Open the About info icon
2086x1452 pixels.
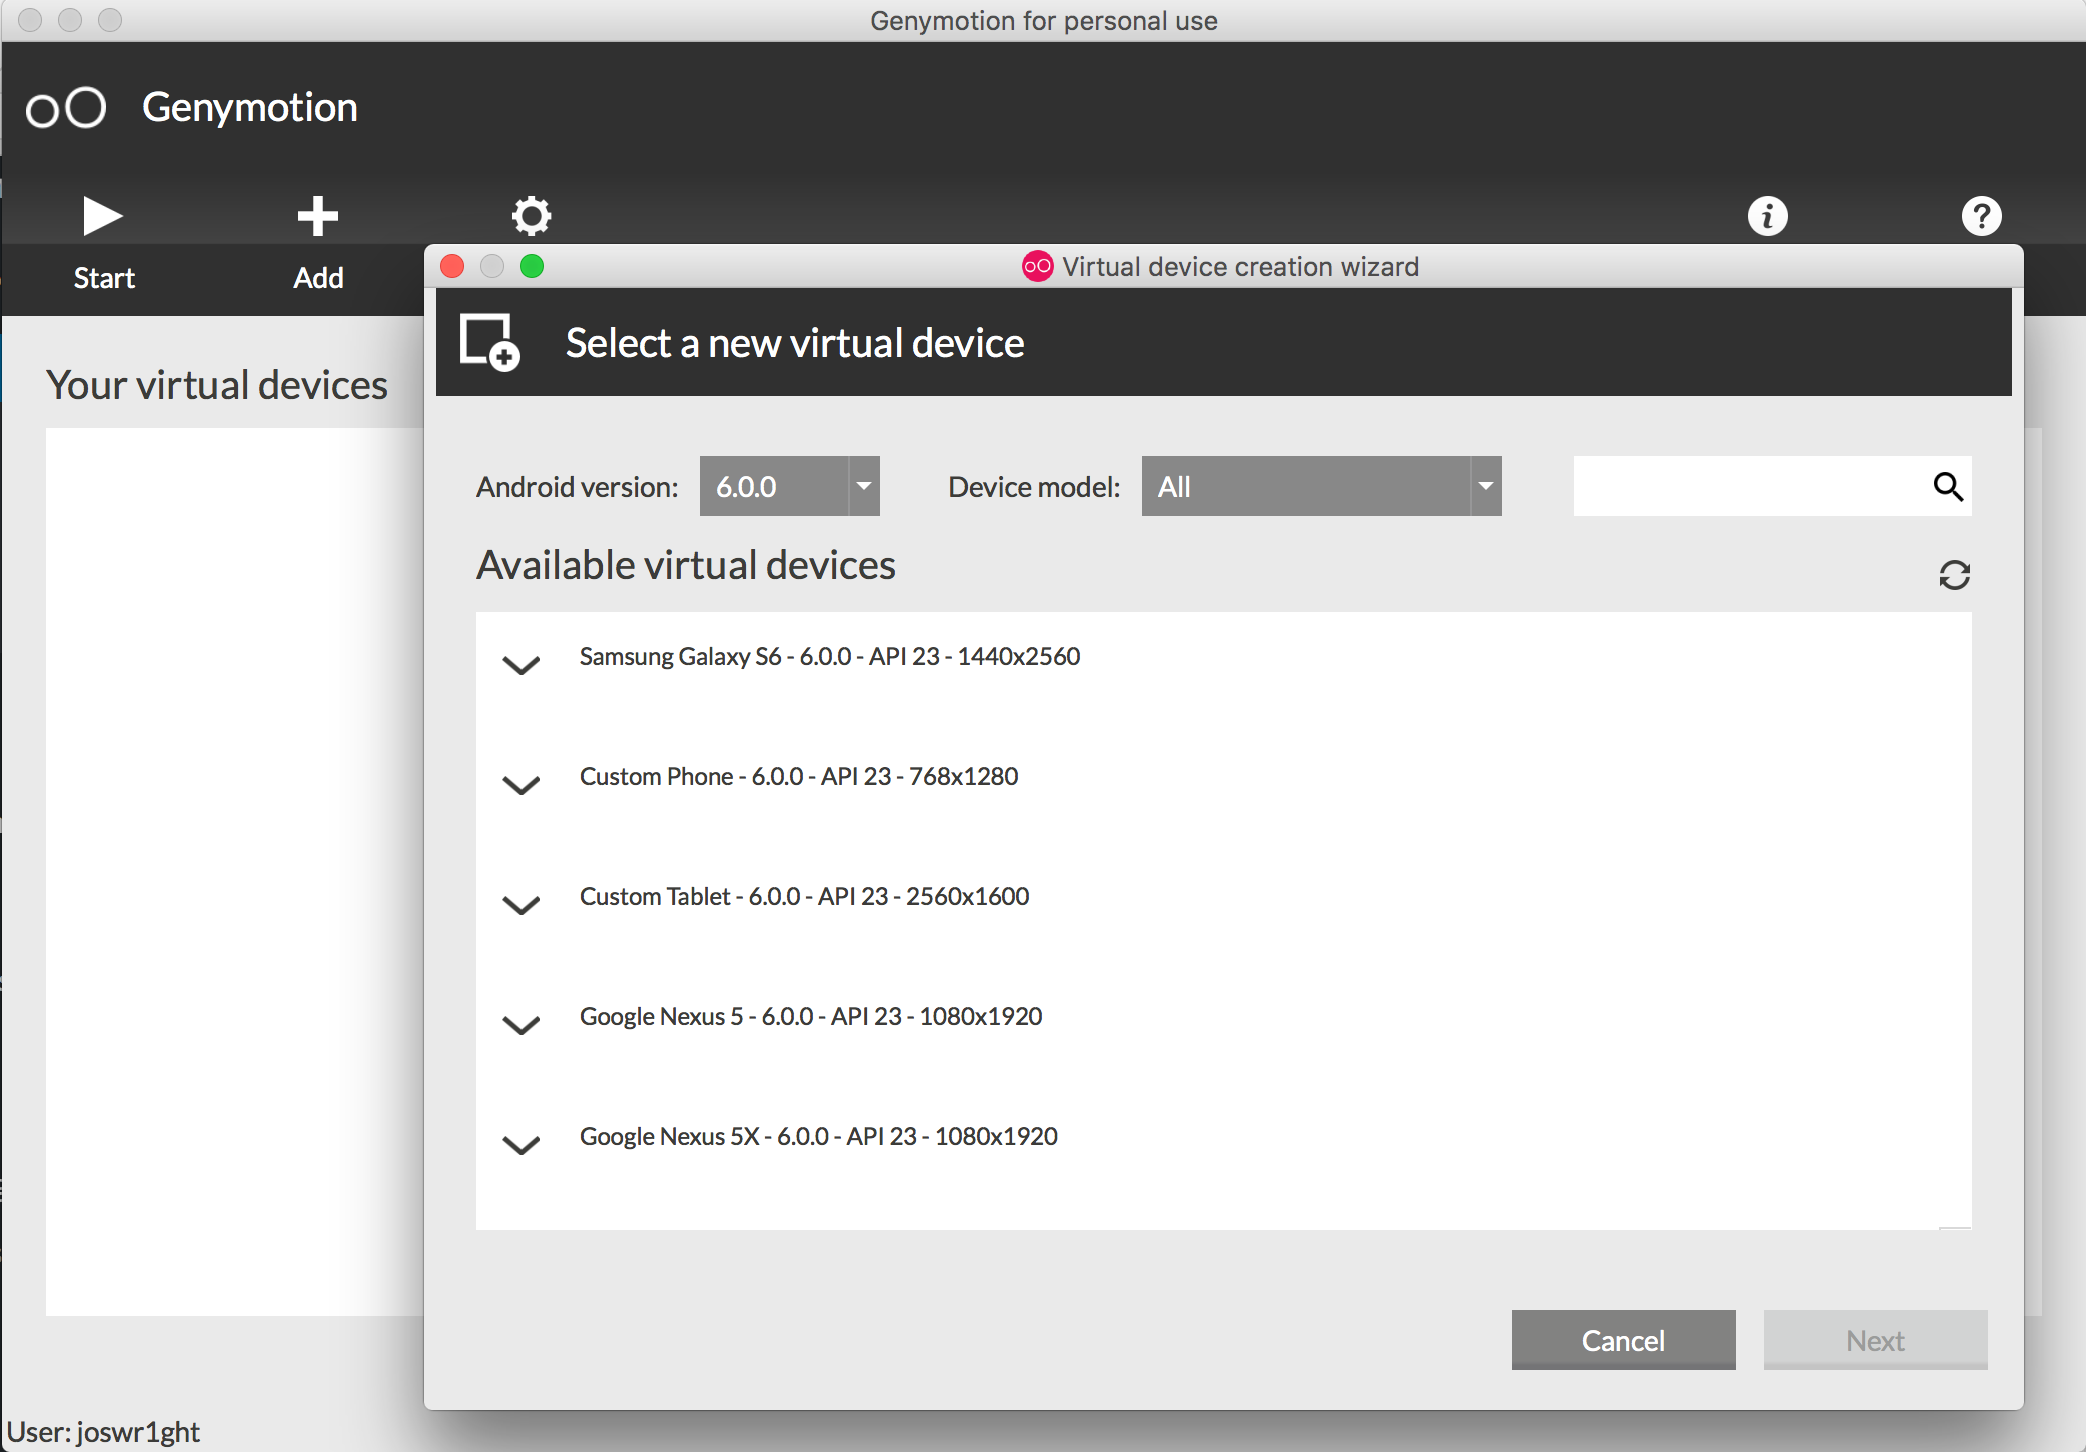coord(1767,215)
